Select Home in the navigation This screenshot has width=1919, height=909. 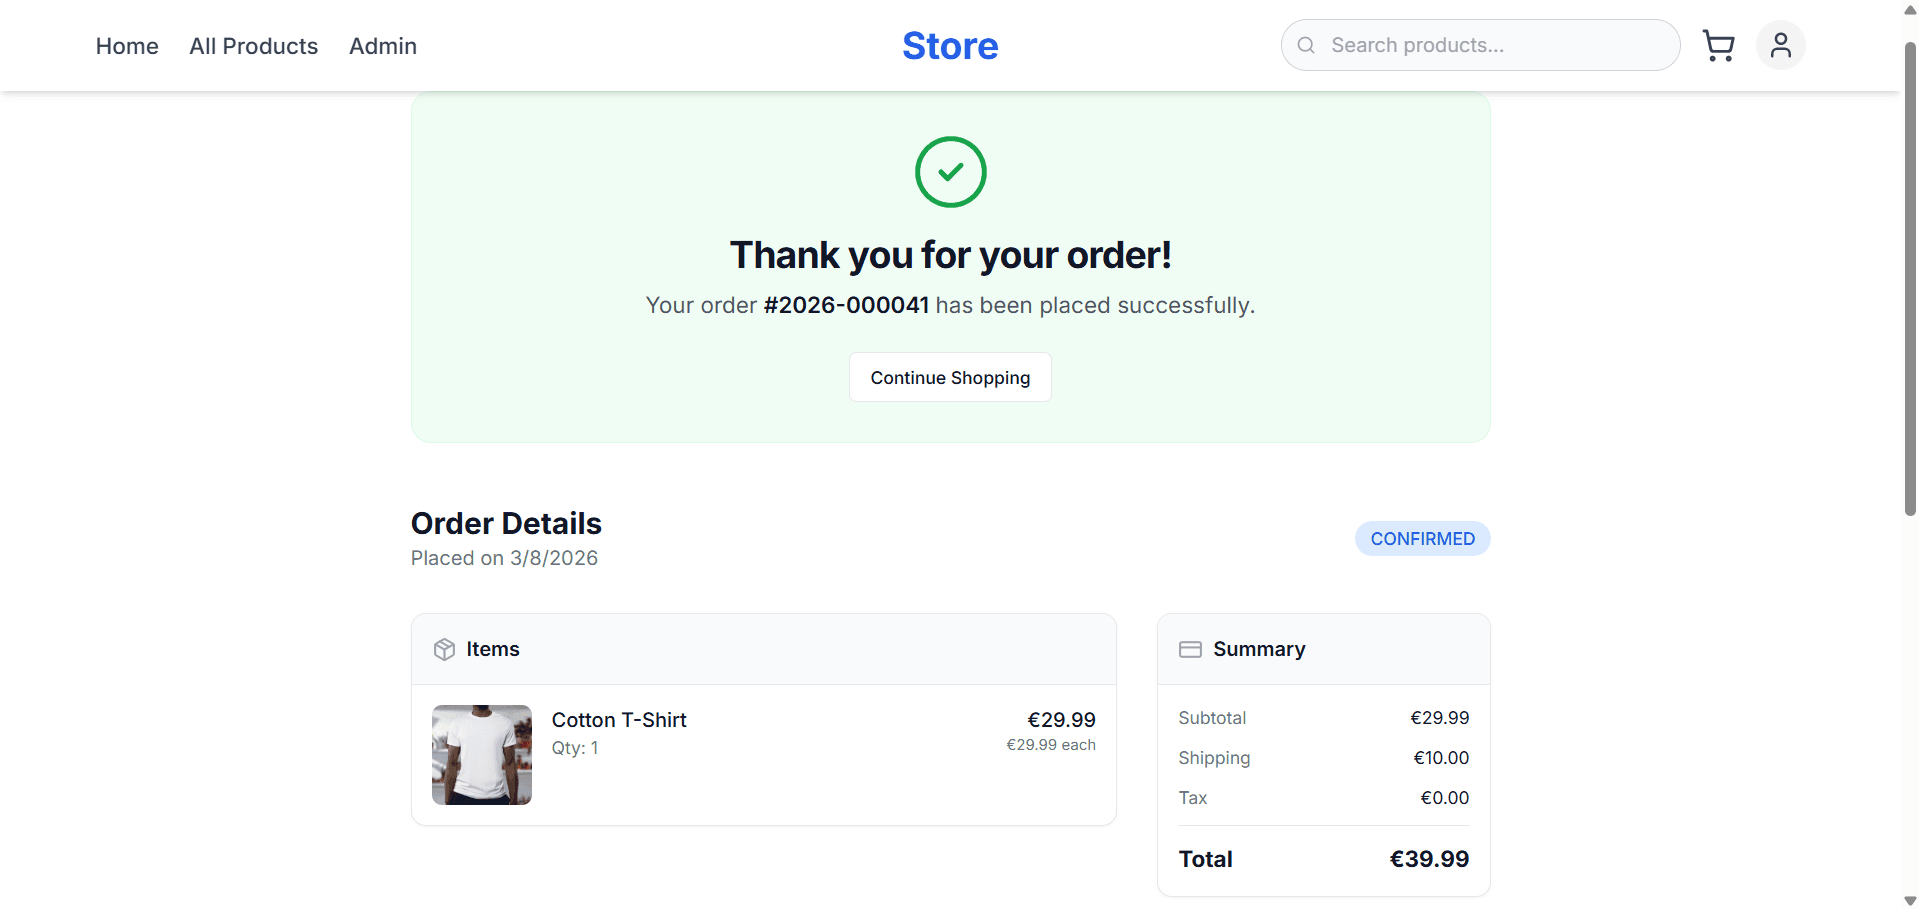[x=127, y=46]
